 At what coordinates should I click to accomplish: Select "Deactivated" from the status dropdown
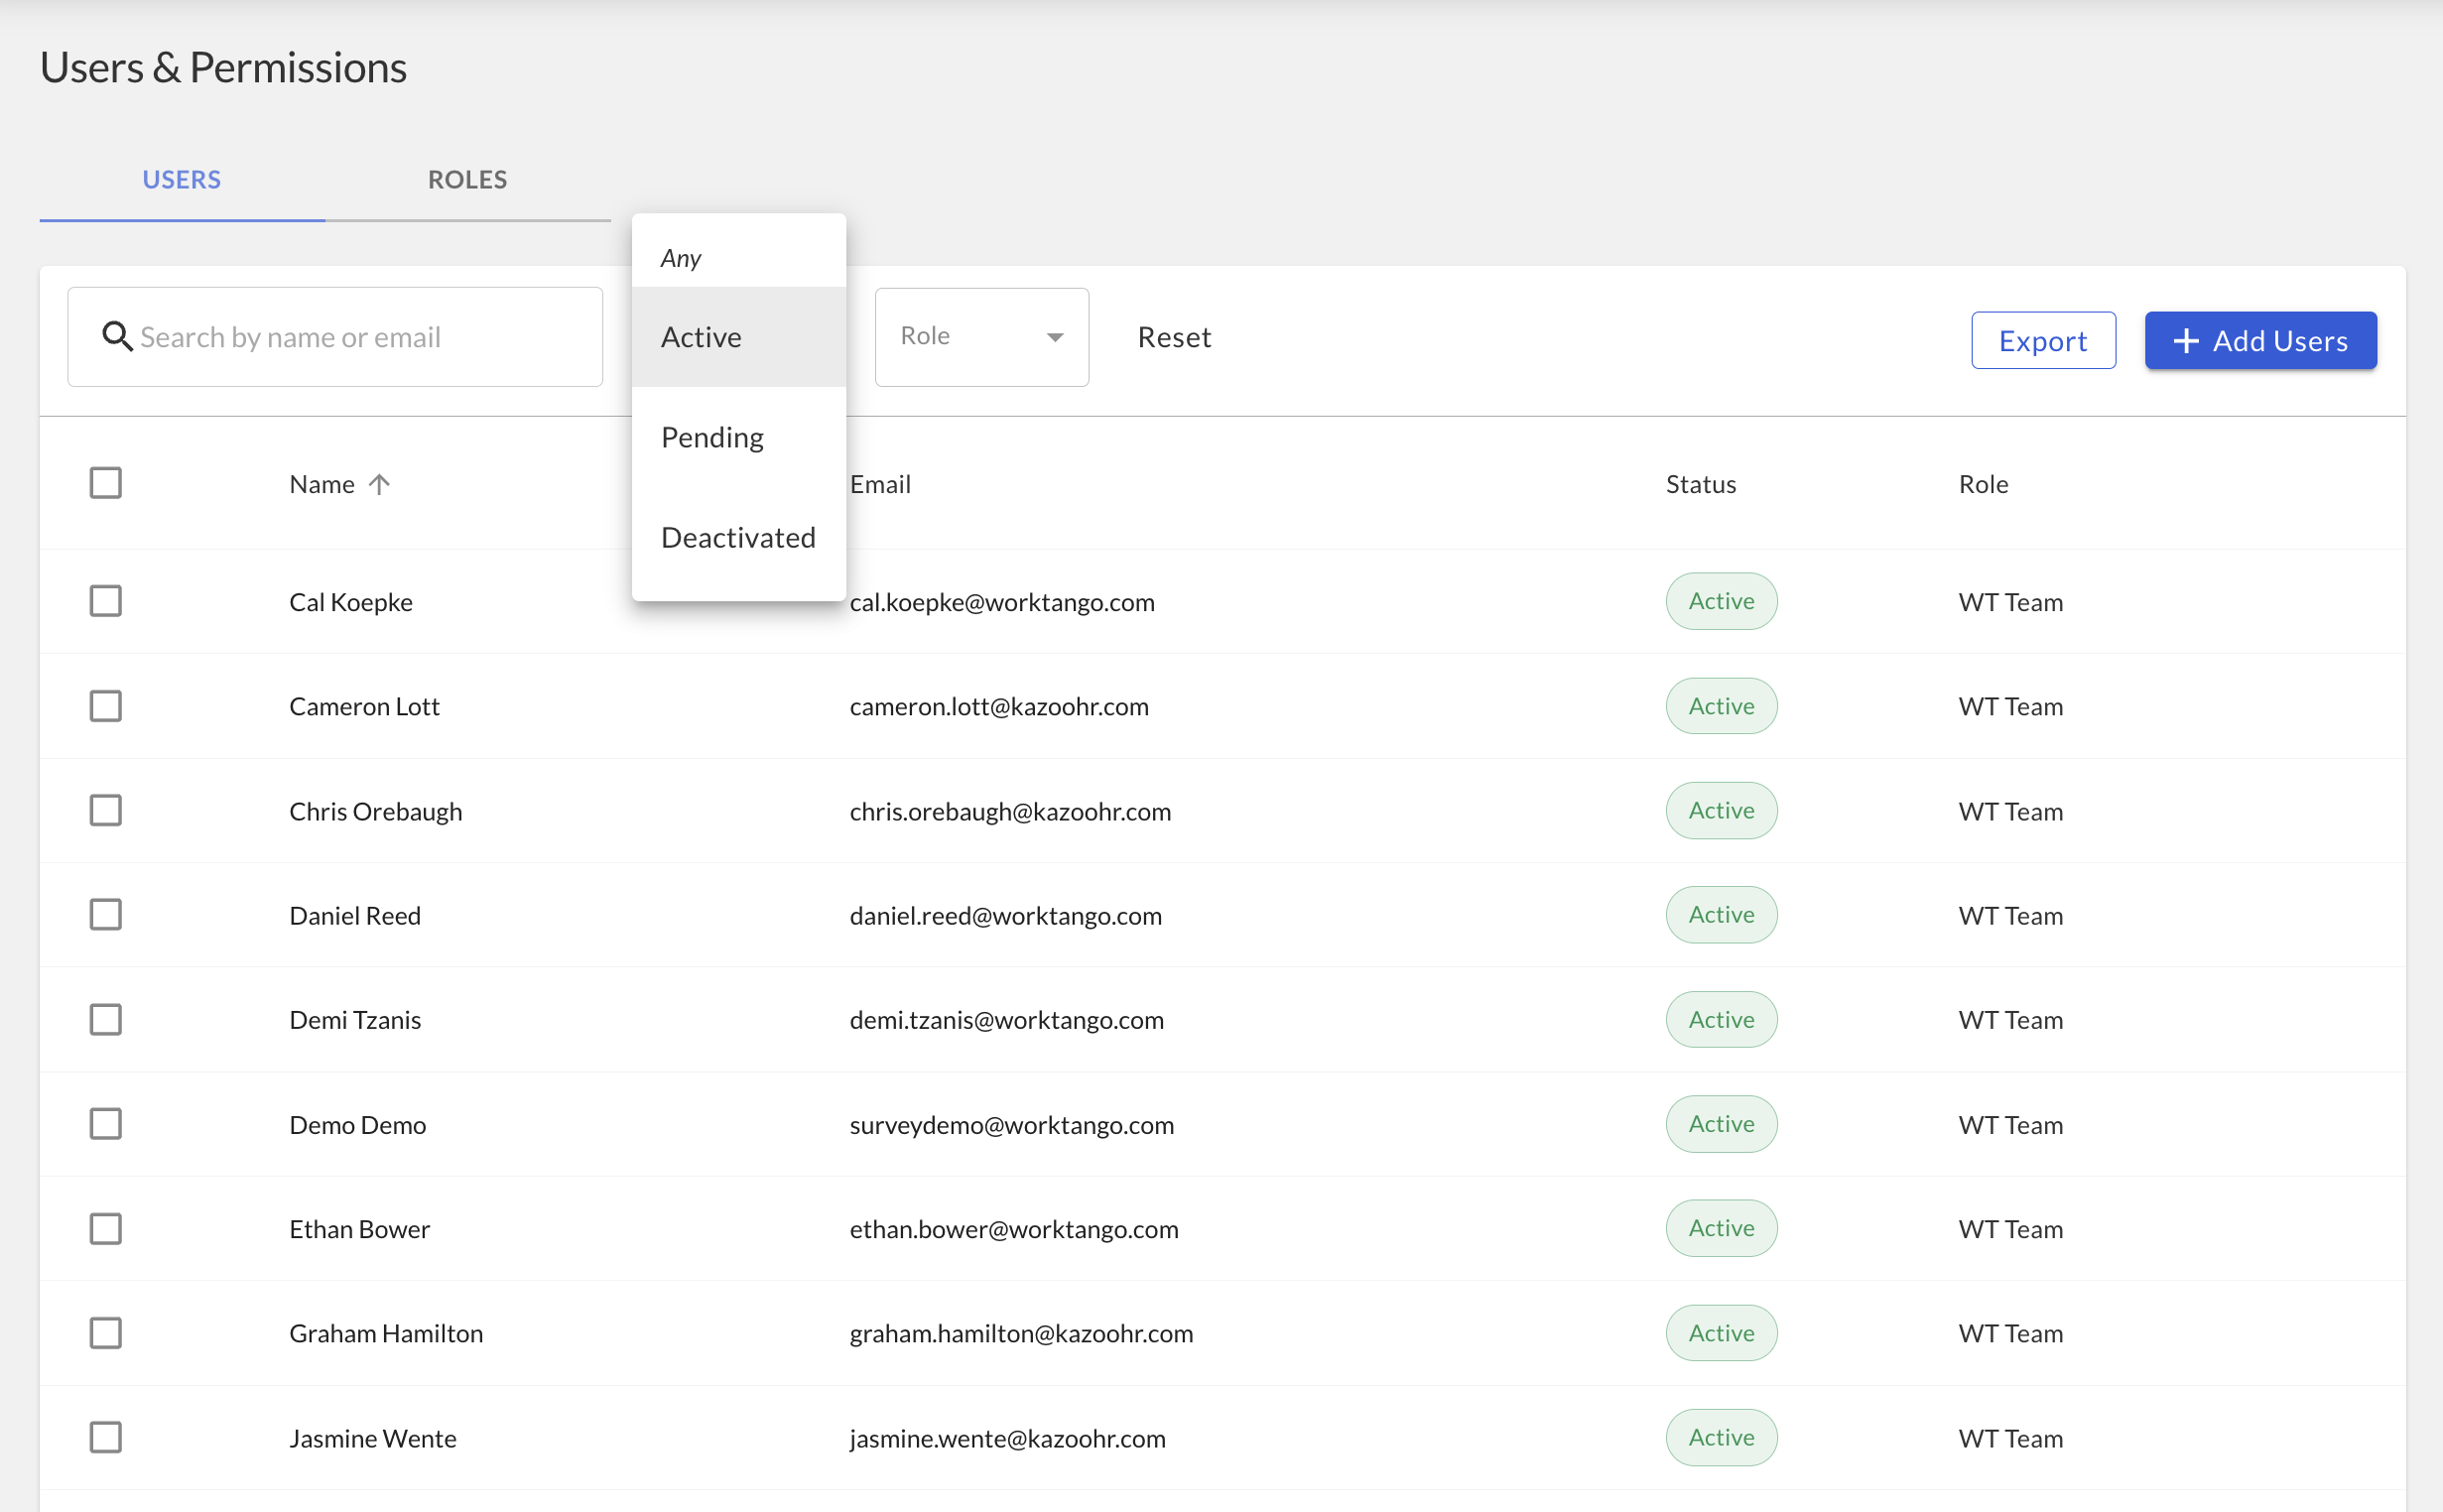click(737, 537)
